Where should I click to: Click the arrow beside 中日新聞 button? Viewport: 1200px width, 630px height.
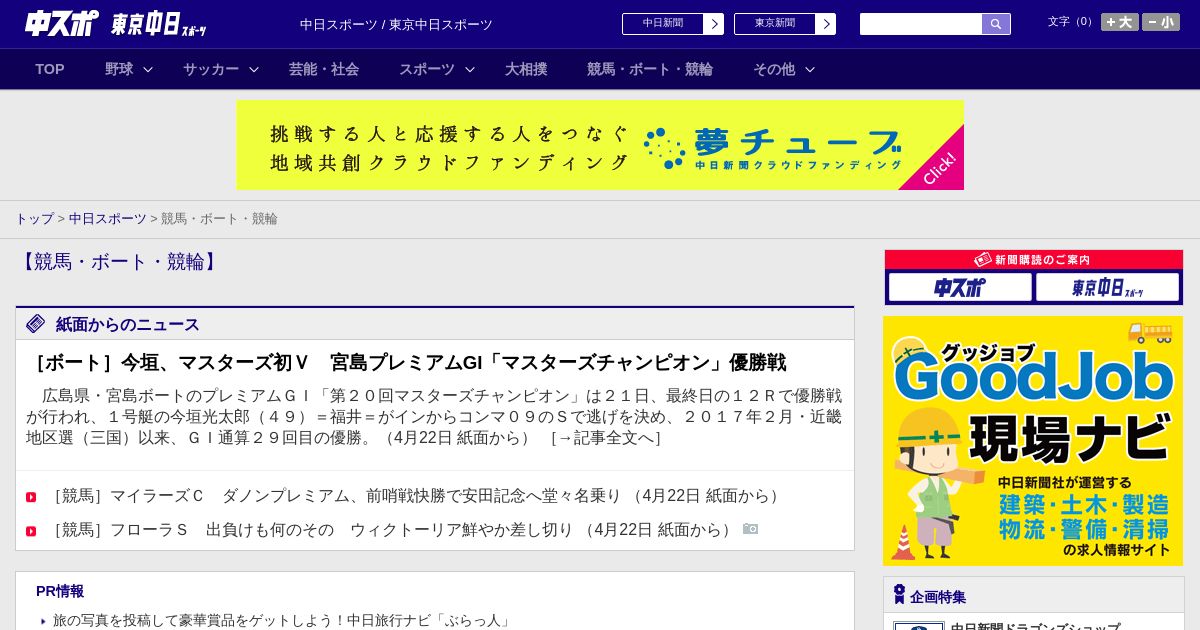pyautogui.click(x=714, y=24)
